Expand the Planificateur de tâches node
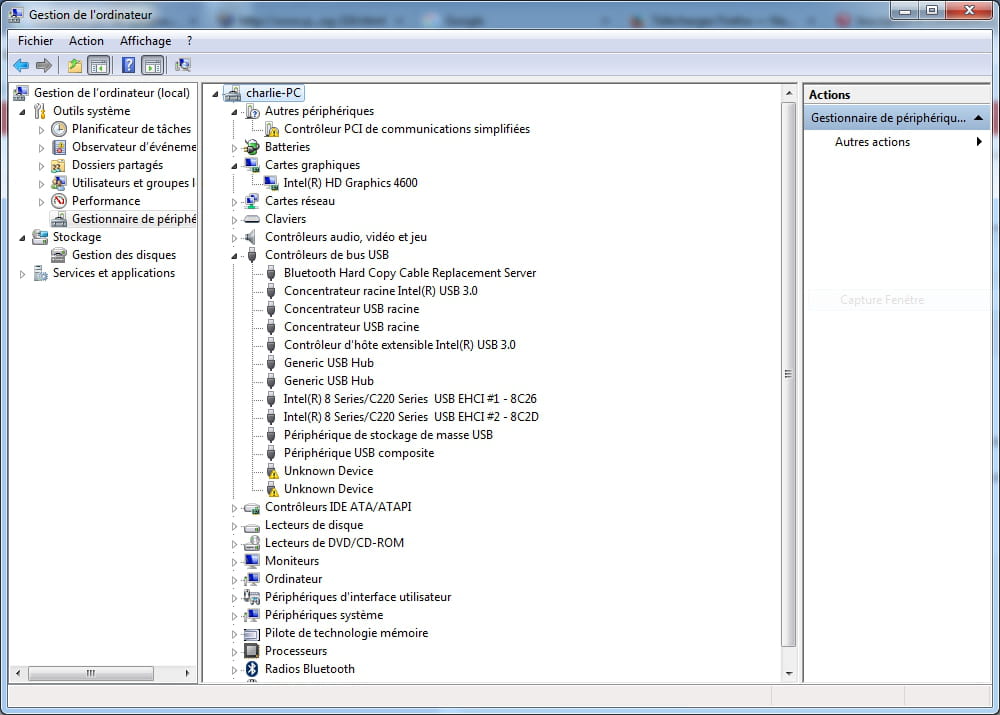Image resolution: width=1000 pixels, height=715 pixels. click(x=41, y=130)
